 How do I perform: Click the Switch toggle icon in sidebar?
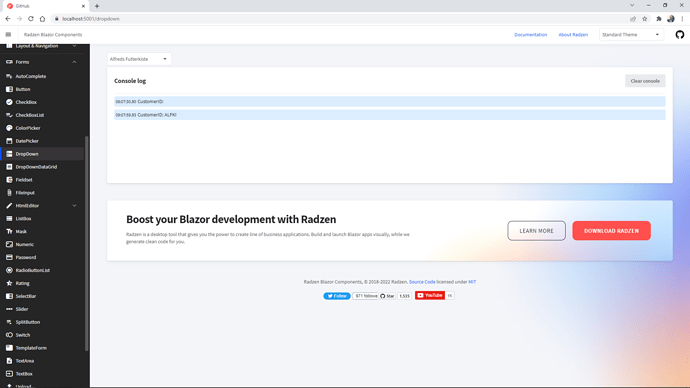pos(9,335)
